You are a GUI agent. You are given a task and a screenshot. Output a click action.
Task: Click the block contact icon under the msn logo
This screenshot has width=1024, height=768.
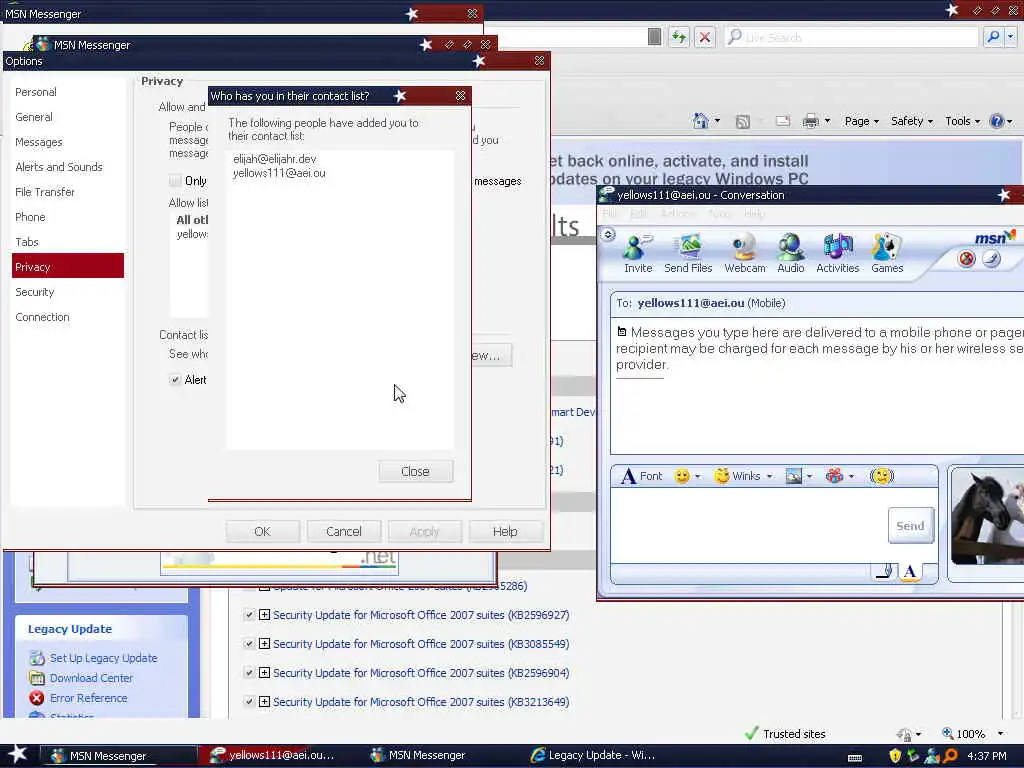967,259
